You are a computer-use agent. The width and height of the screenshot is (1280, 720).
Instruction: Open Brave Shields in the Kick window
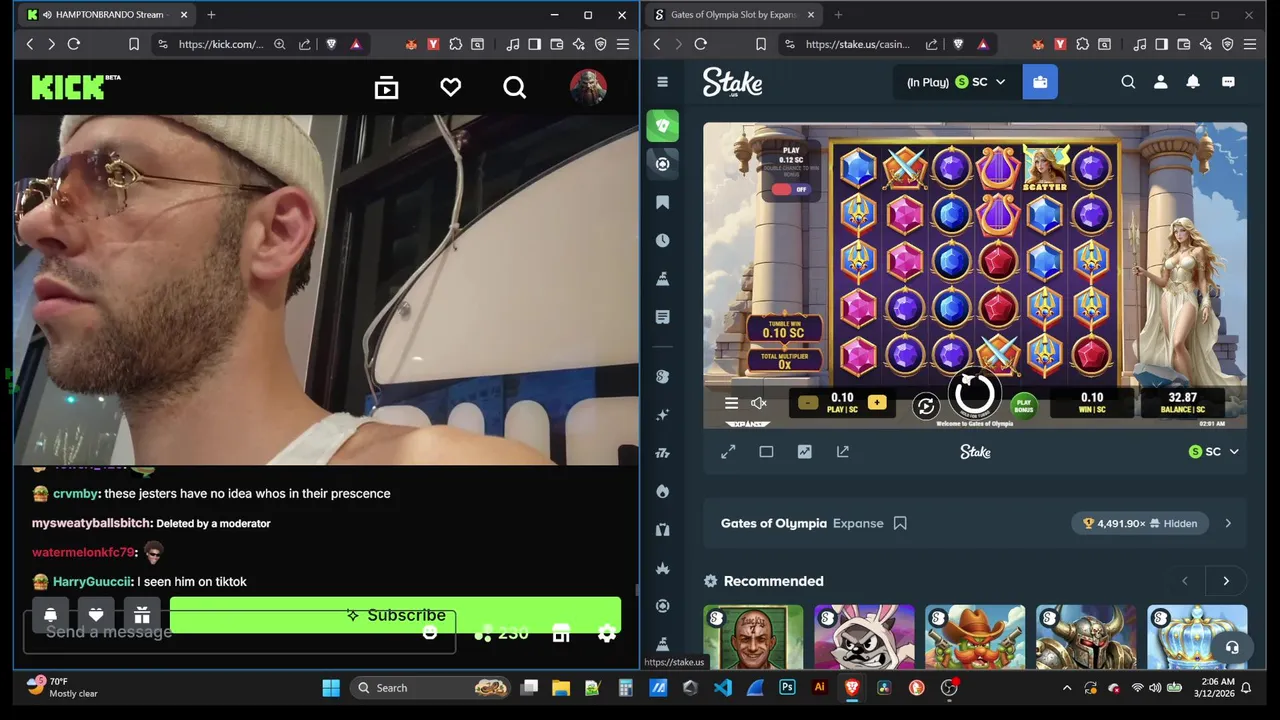[x=331, y=44]
